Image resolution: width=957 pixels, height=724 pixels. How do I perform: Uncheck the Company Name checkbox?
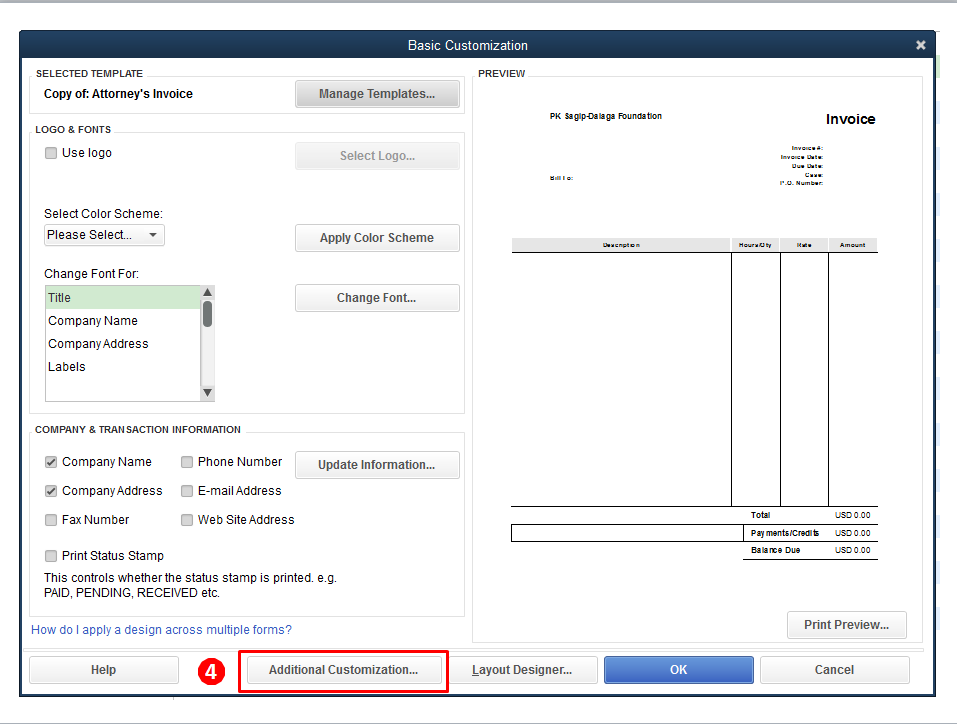pyautogui.click(x=51, y=462)
